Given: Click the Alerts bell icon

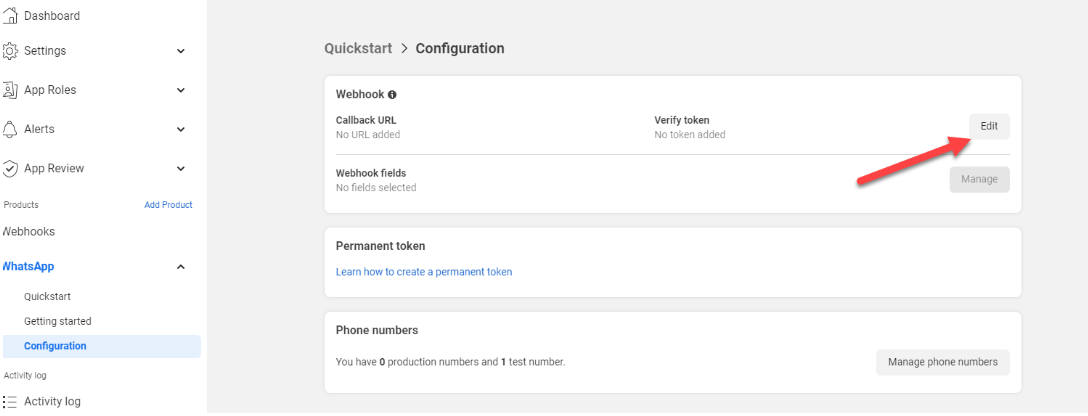Looking at the screenshot, I should pyautogui.click(x=10, y=129).
